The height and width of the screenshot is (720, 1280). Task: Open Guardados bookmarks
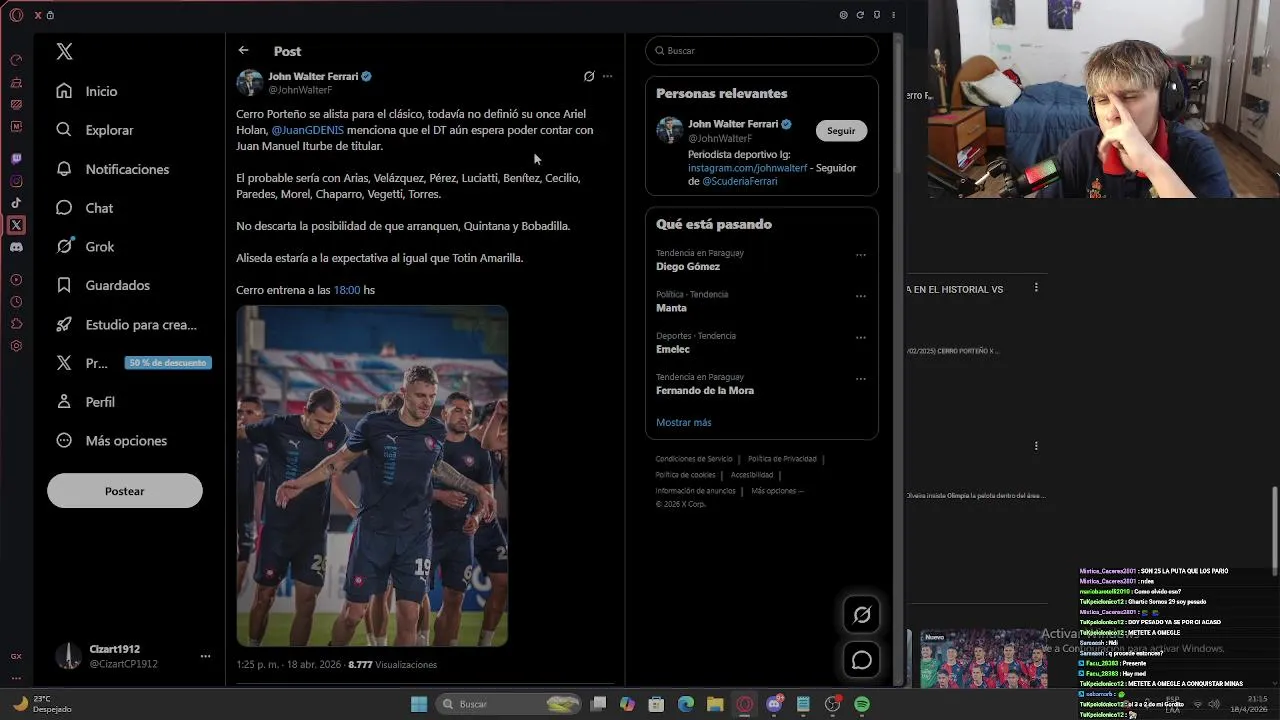[103, 285]
